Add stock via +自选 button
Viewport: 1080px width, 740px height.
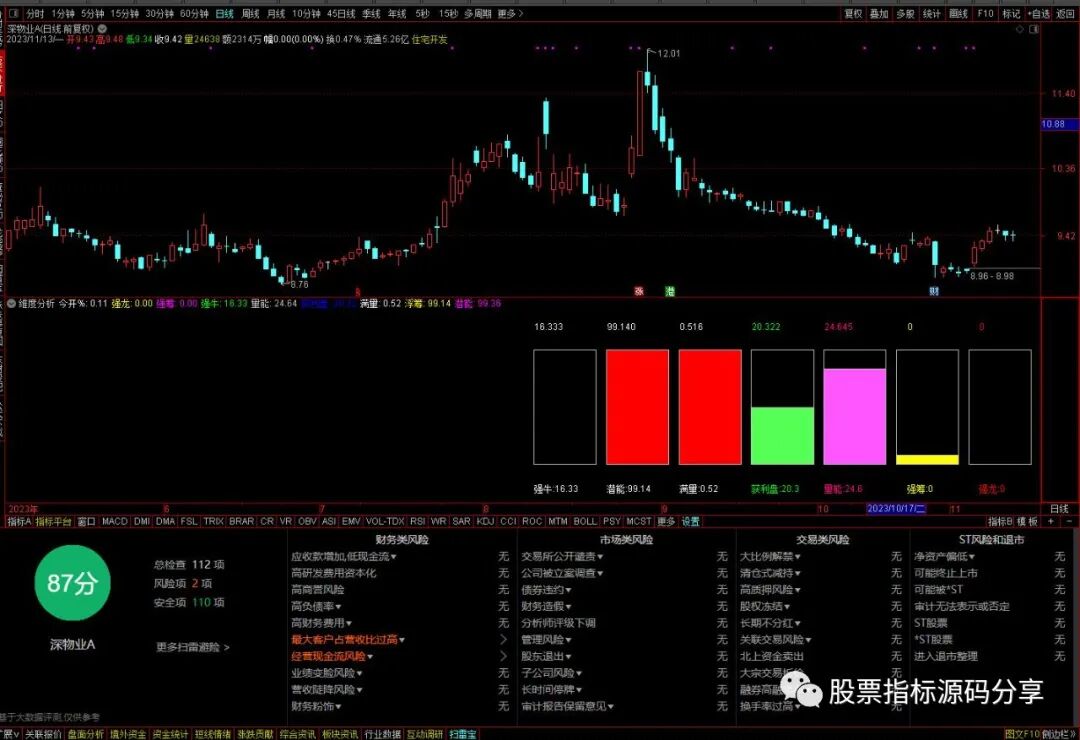1039,13
